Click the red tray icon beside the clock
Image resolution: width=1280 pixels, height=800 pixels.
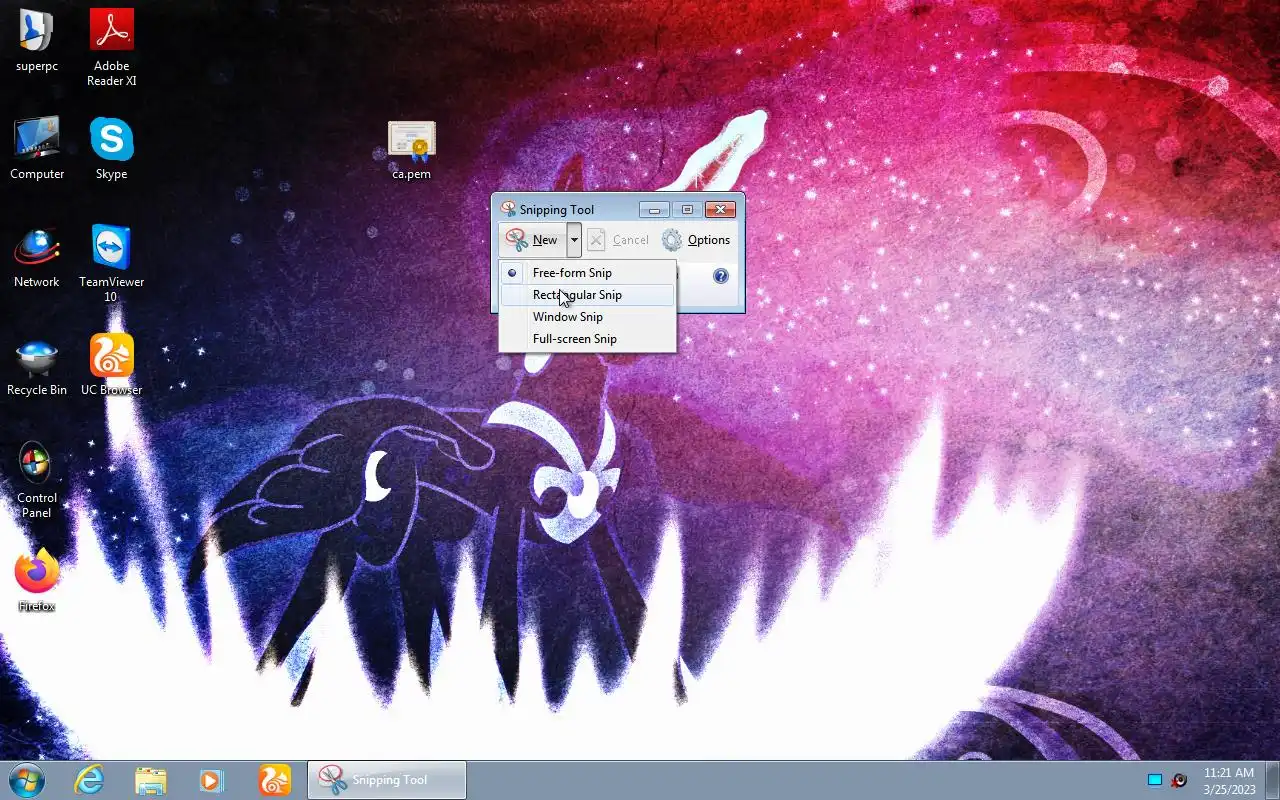pos(1179,780)
